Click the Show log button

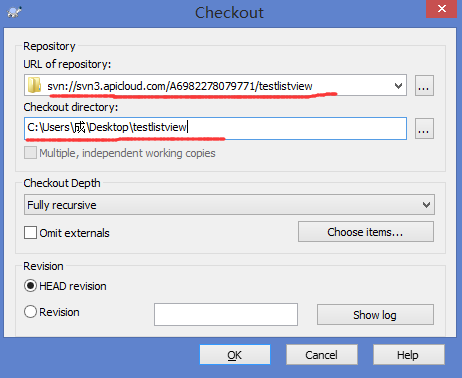[x=375, y=314]
